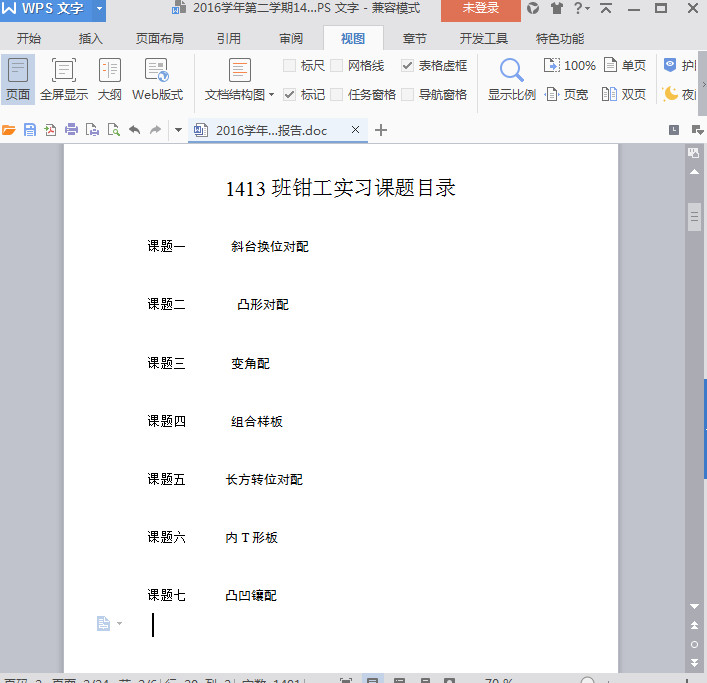The image size is (707, 683).
Task: Switch to full screen display view
Action: (64, 79)
